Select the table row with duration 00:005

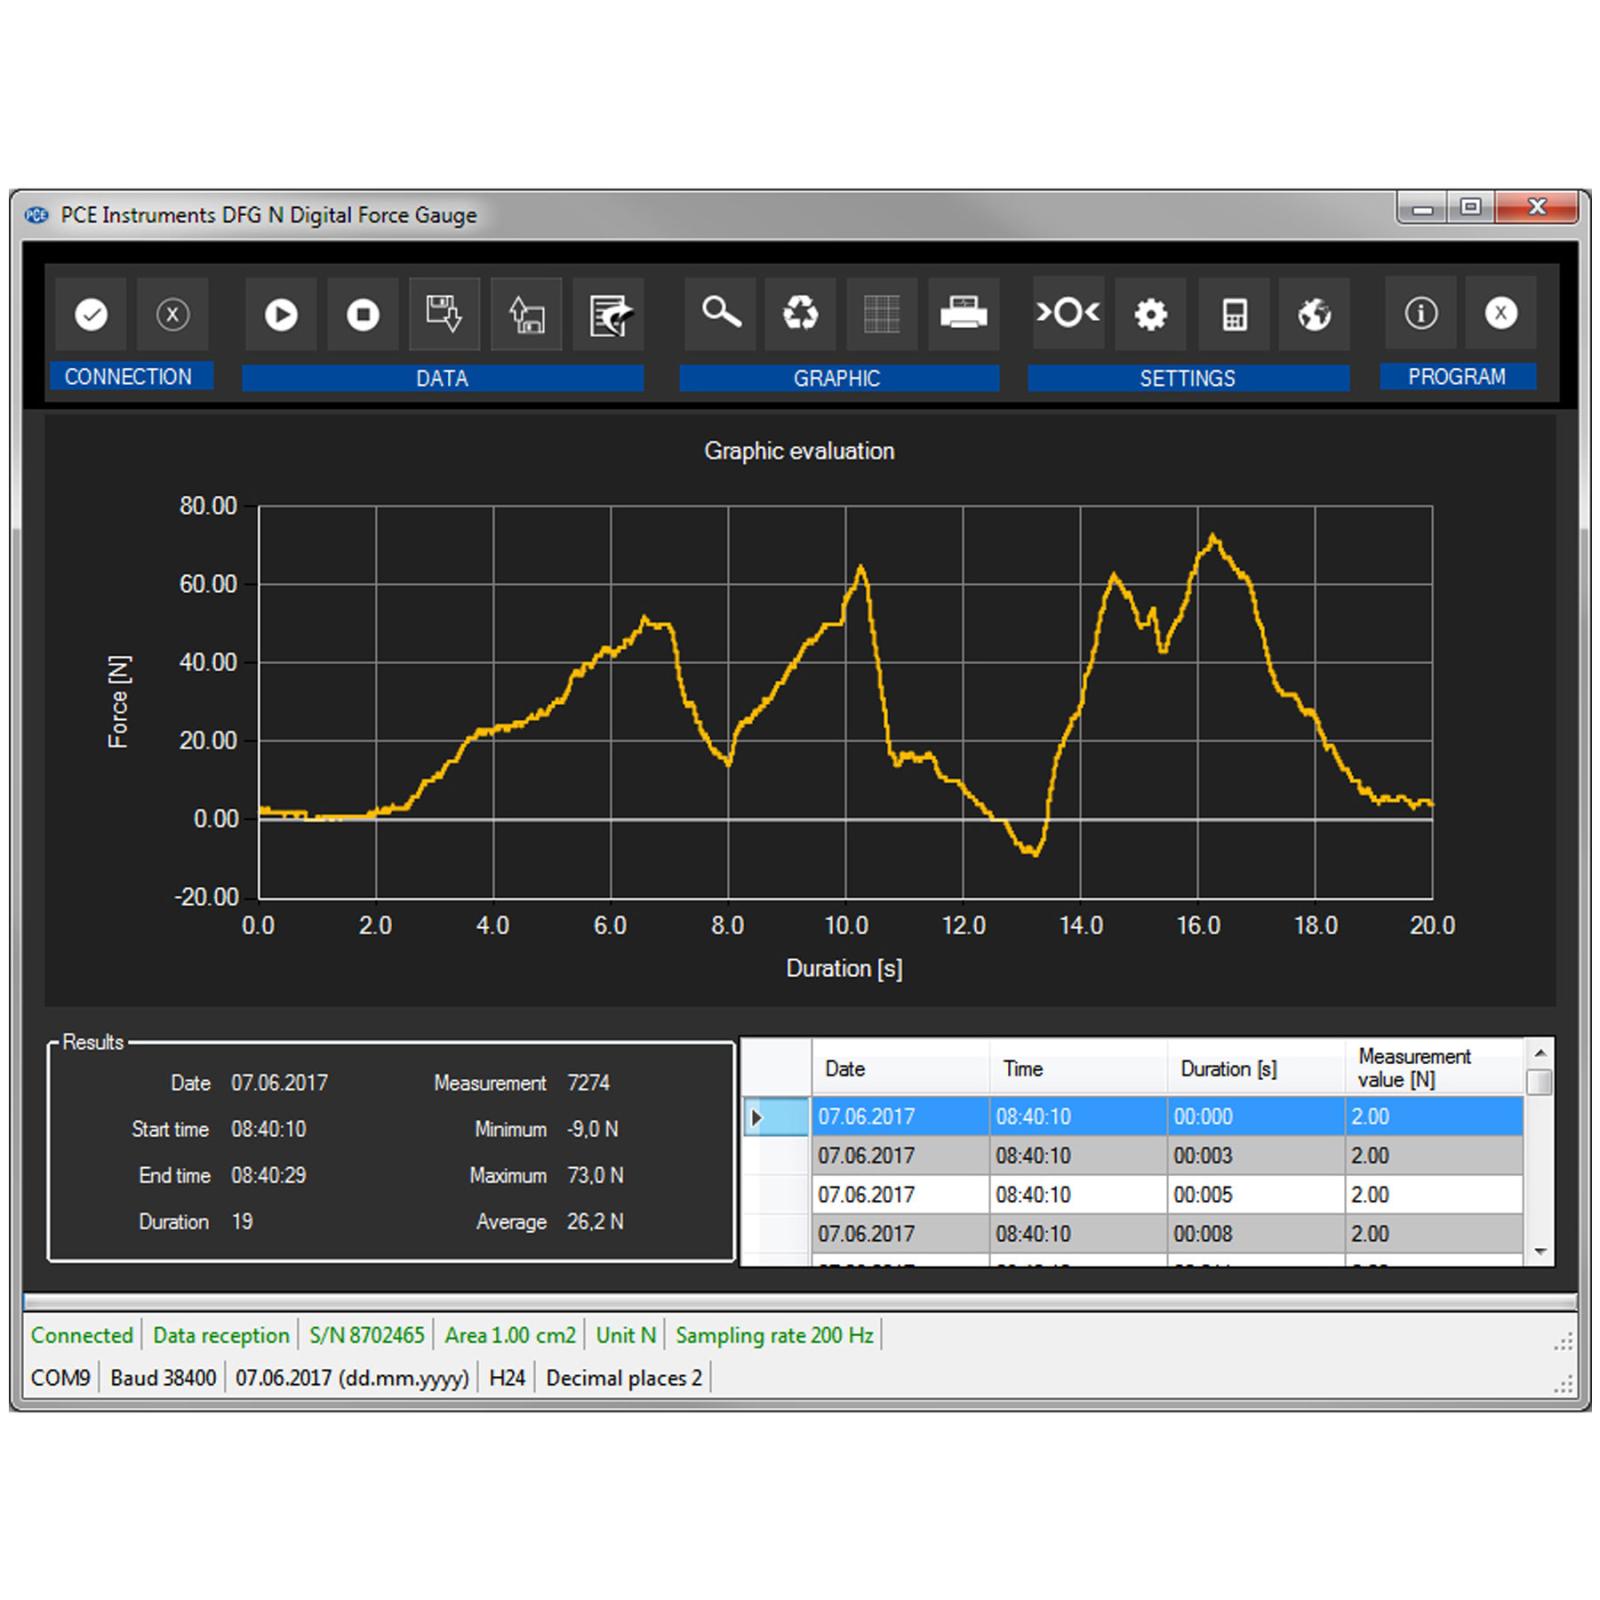tap(1203, 1195)
